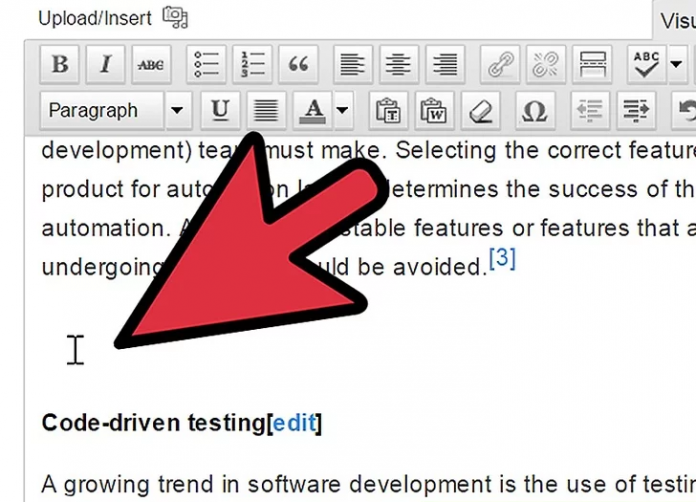Center align the text
This screenshot has height=502, width=696.
click(399, 65)
